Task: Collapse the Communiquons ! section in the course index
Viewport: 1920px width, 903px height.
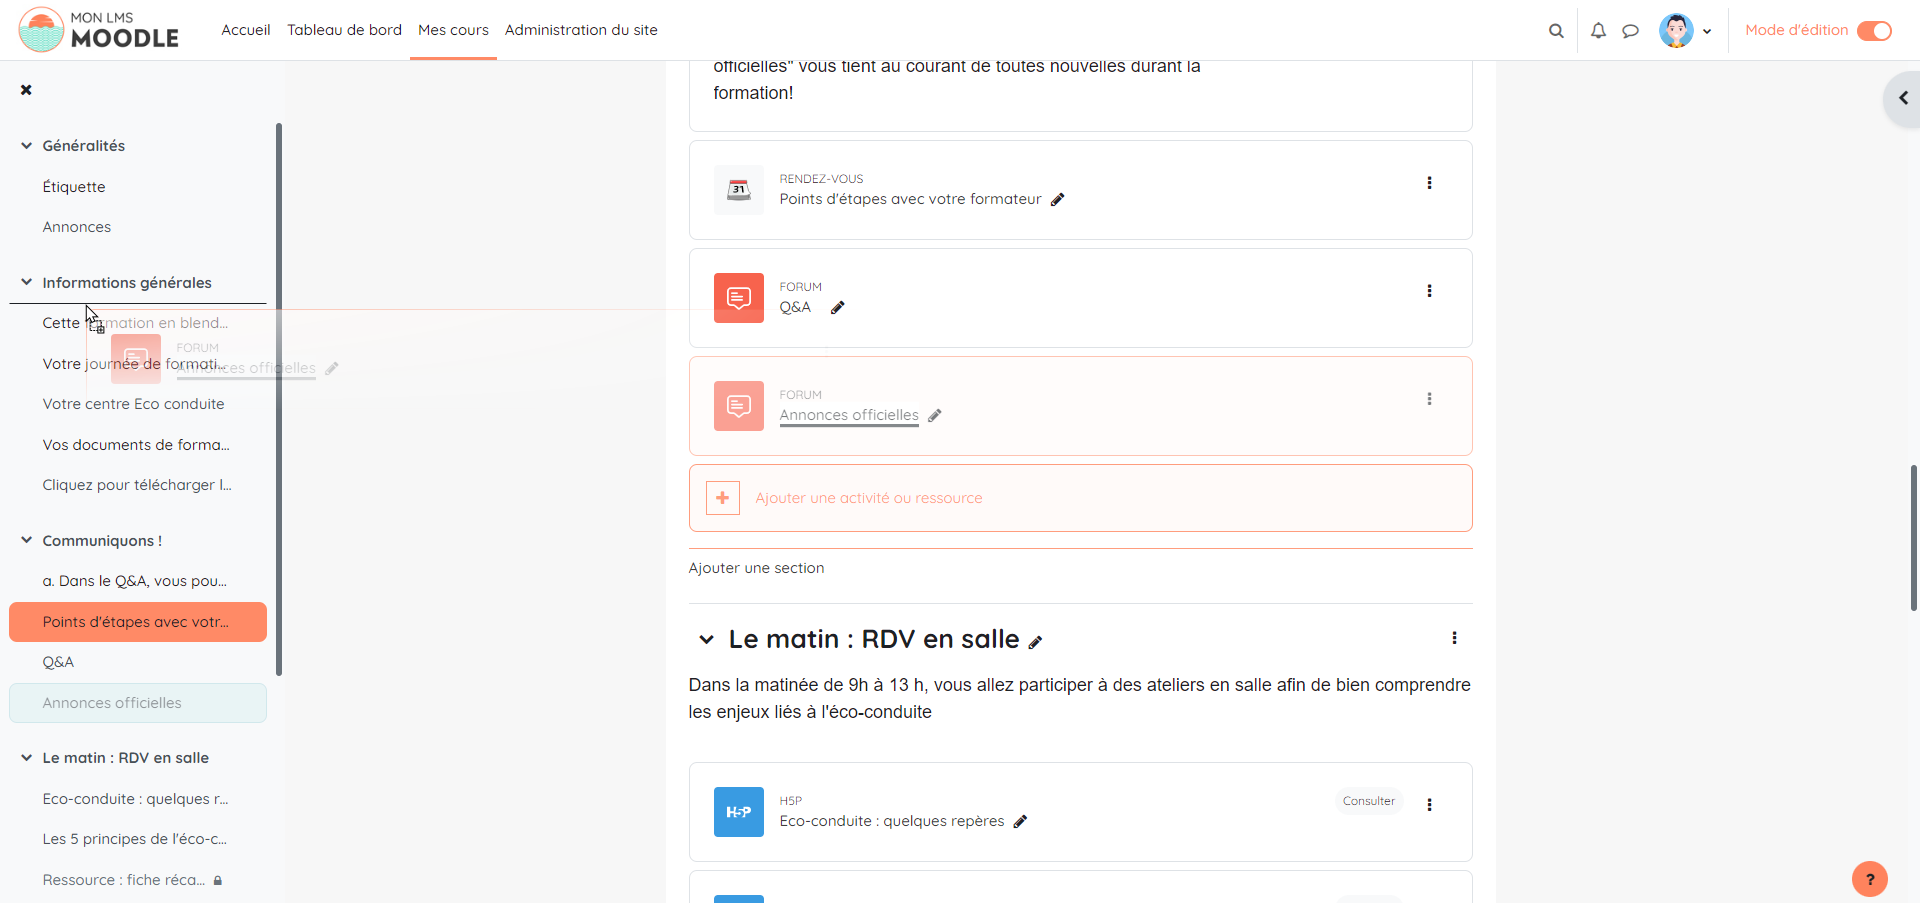Action: [27, 541]
